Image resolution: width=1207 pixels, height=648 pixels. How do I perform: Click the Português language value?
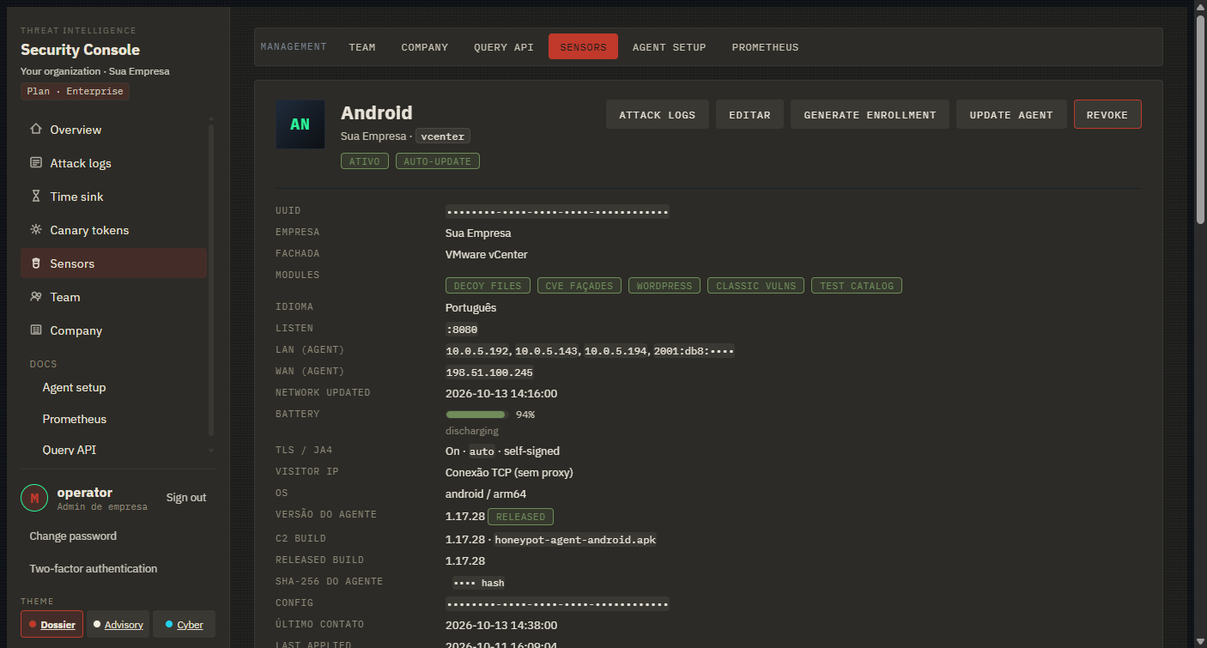(x=471, y=308)
